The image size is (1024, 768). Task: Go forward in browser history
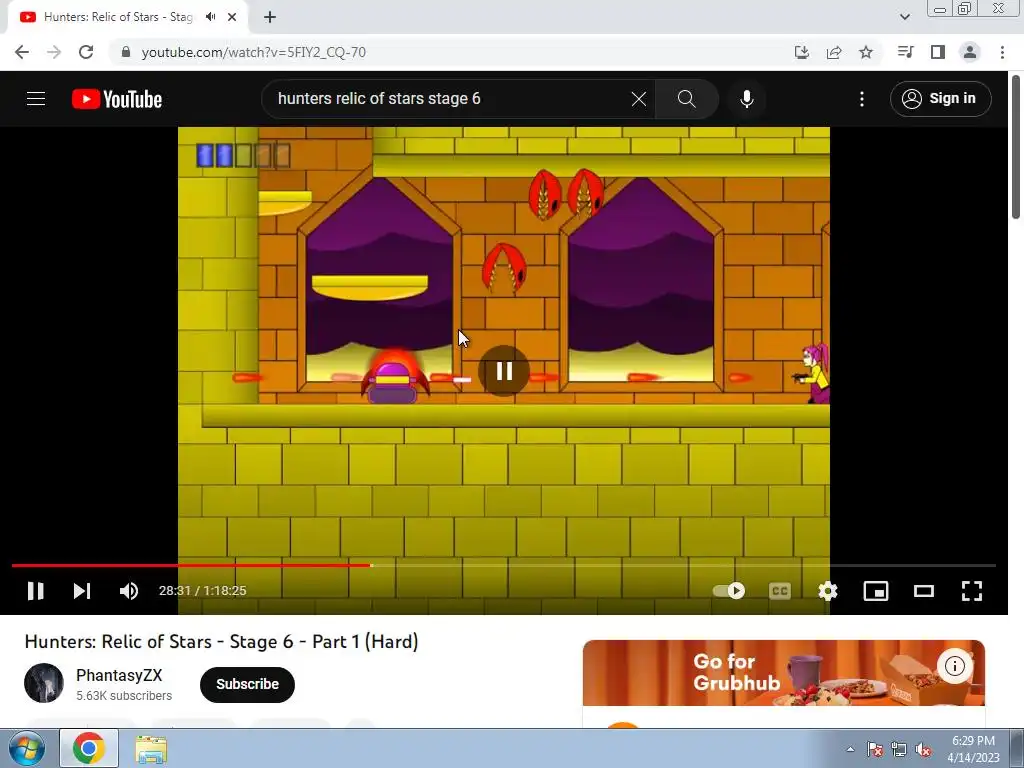point(54,52)
